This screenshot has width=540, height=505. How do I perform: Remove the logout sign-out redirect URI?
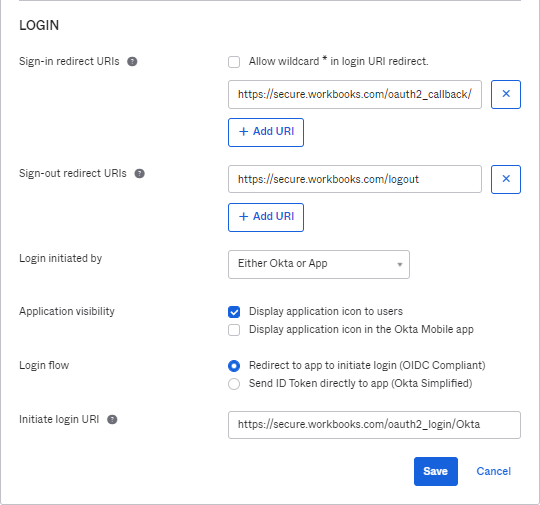coord(506,179)
